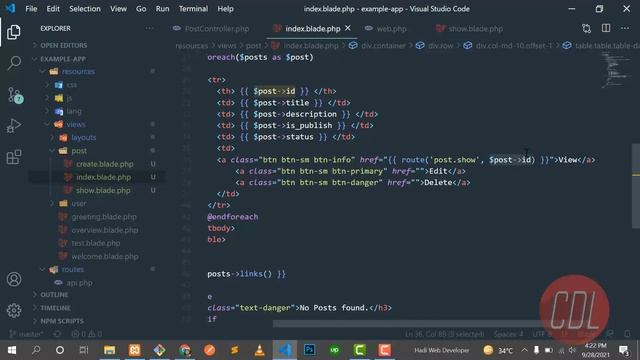This screenshot has width=640, height=360.
Task: Close the index.blade.php tab
Action: pyautogui.click(x=348, y=28)
